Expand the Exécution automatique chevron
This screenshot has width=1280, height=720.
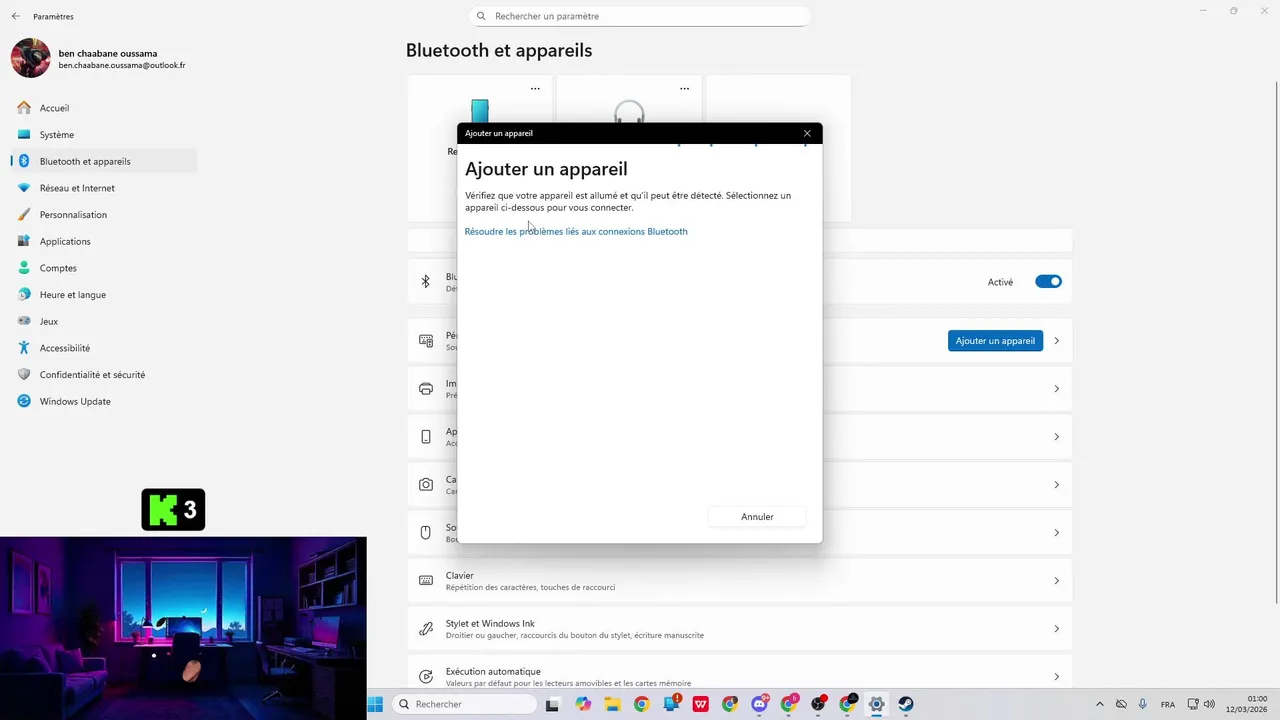point(1056,677)
